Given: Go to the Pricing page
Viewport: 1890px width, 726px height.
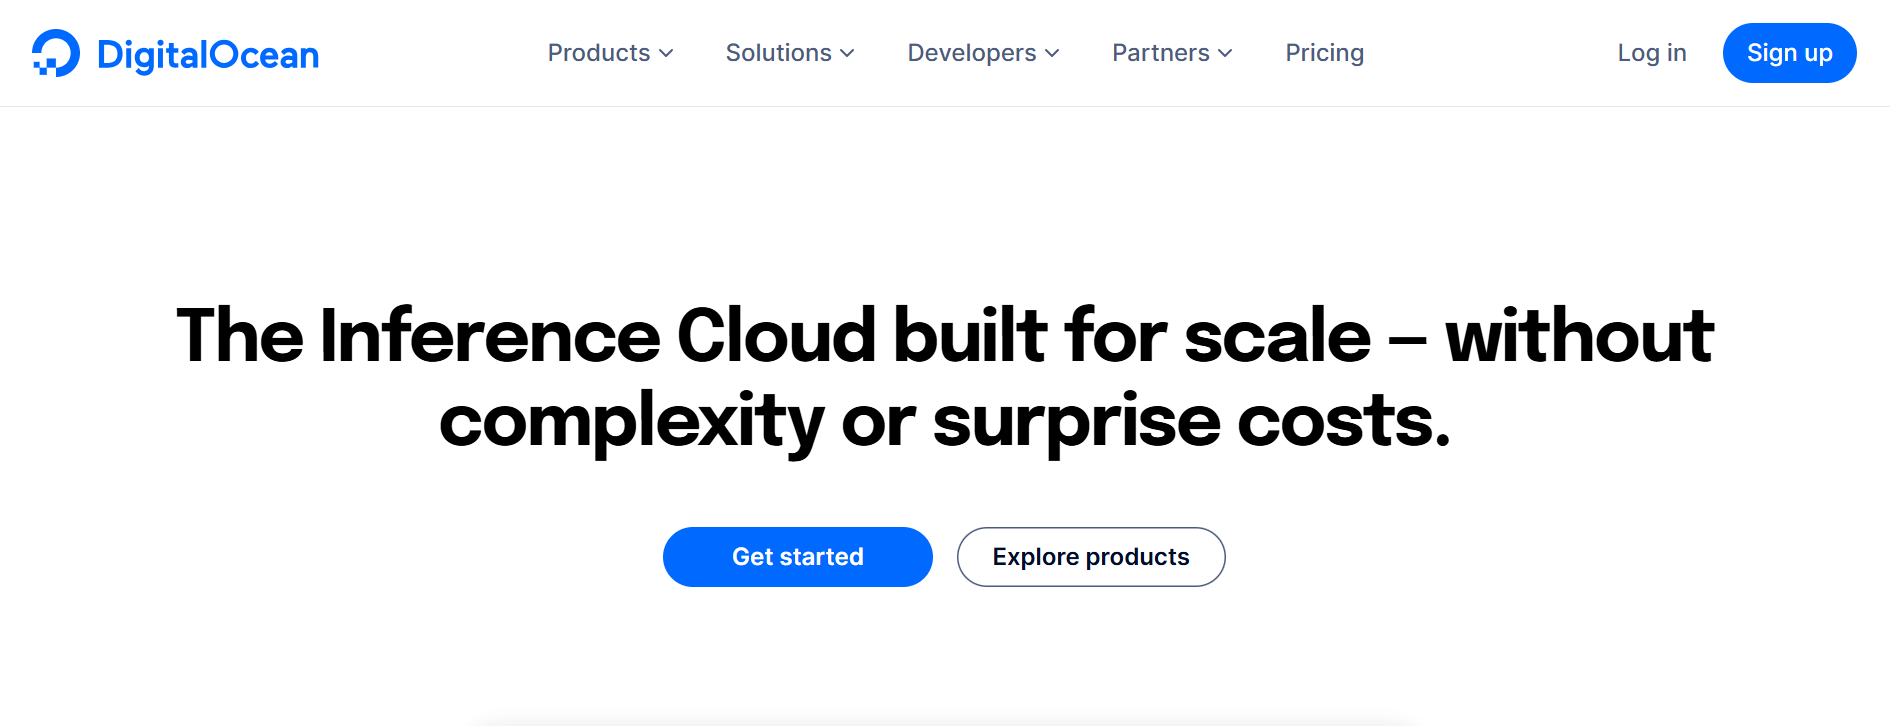Looking at the screenshot, I should pyautogui.click(x=1324, y=53).
